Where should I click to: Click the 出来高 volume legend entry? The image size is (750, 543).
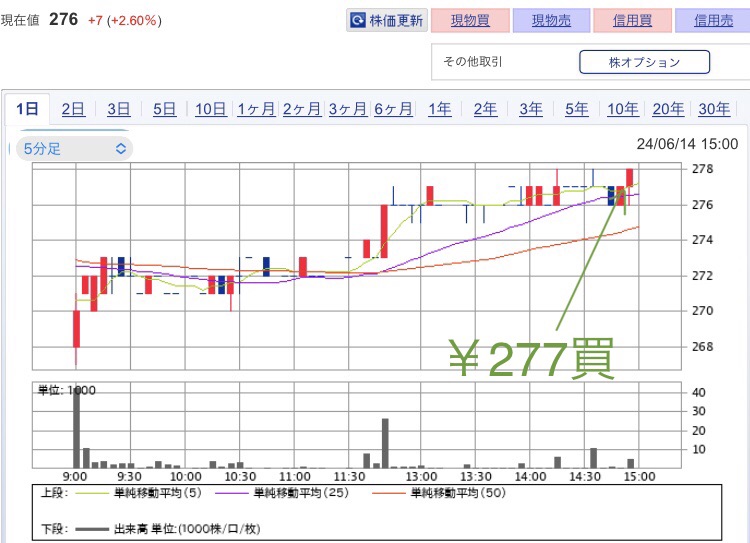(x=187, y=529)
